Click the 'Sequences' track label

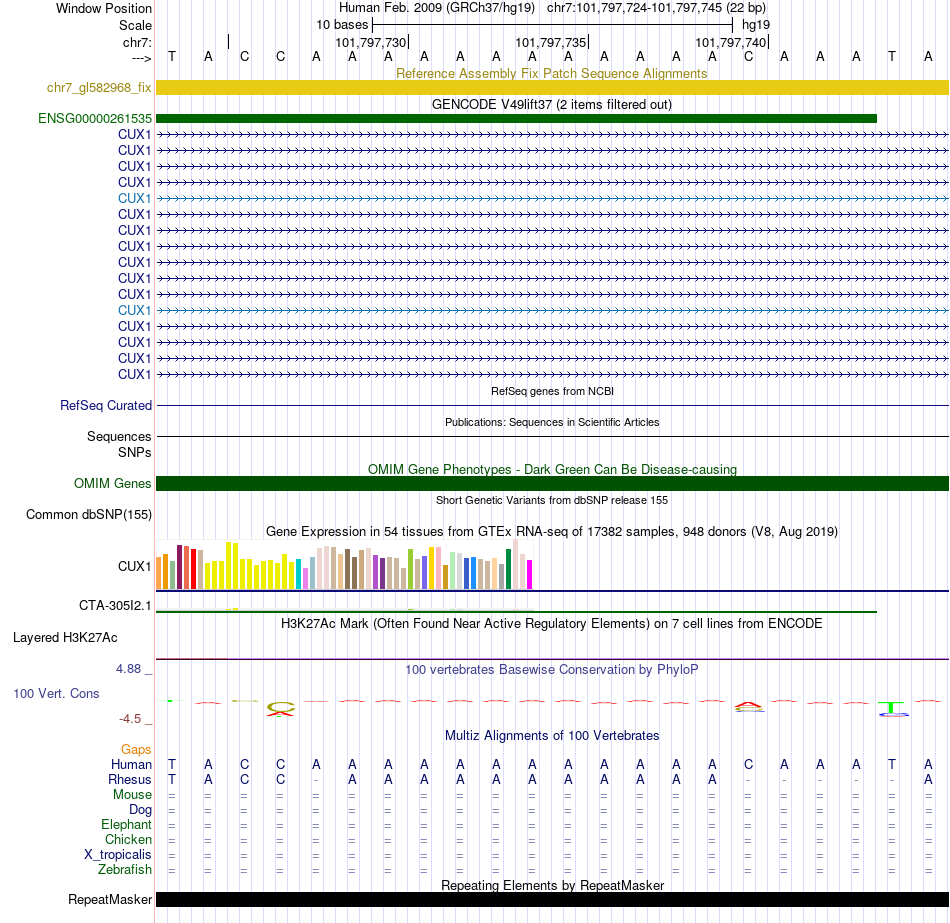[x=119, y=436]
